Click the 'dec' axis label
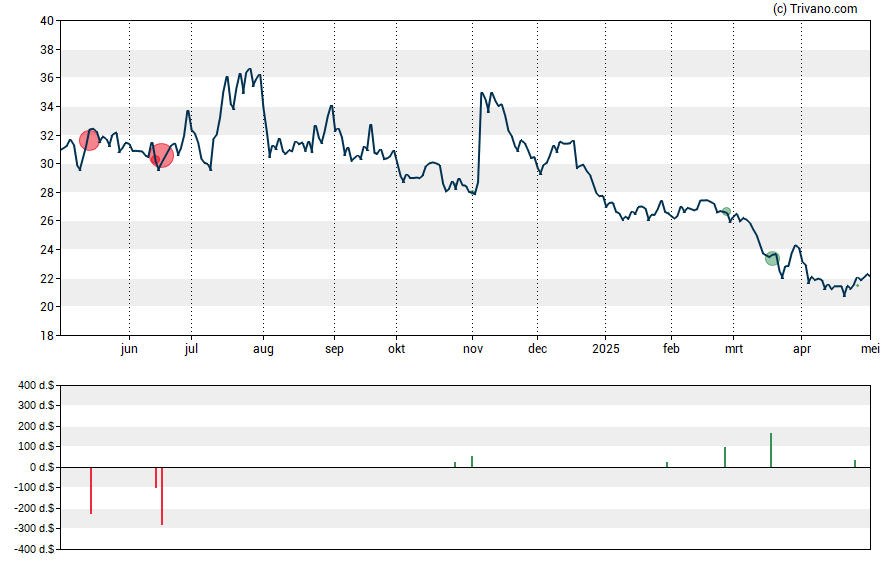This screenshot has height=565, width=888. click(x=537, y=349)
